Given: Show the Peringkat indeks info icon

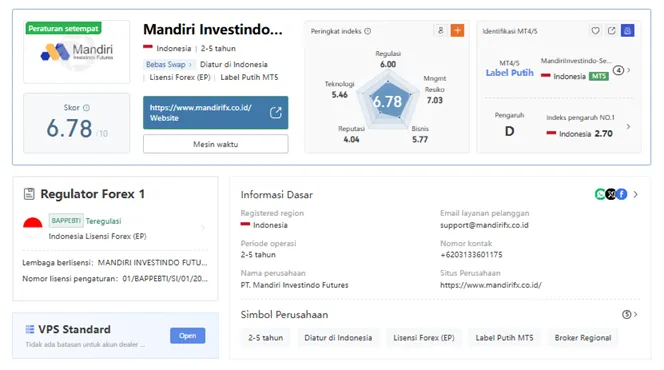Looking at the screenshot, I should 368,31.
